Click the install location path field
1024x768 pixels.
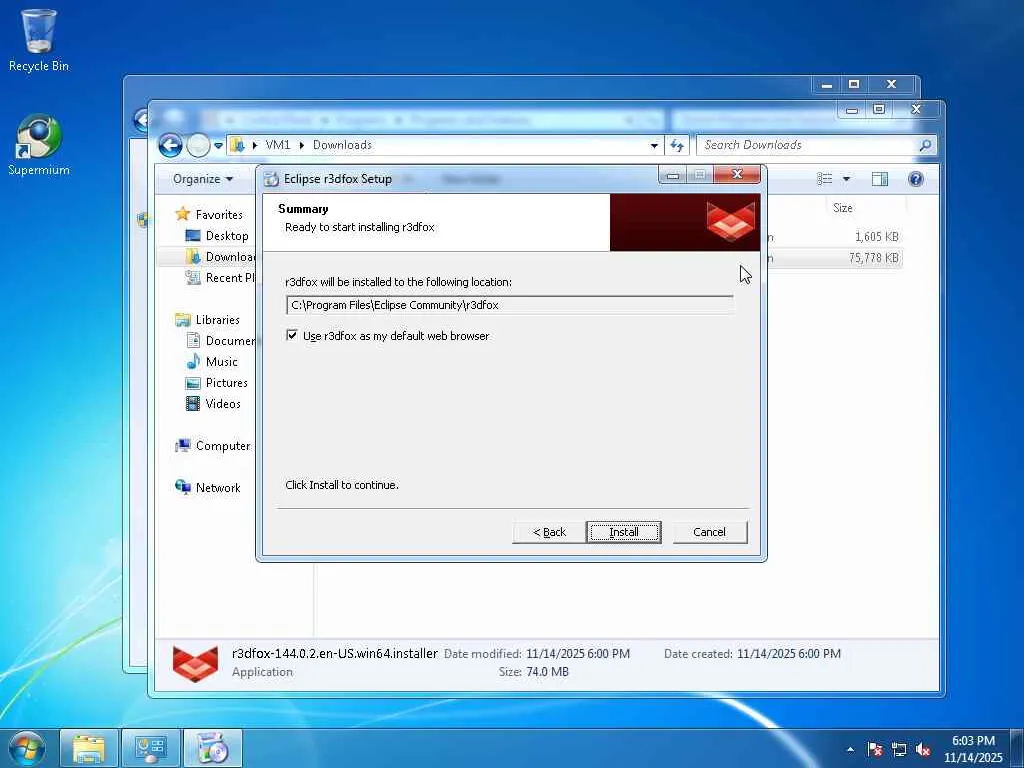(x=509, y=305)
